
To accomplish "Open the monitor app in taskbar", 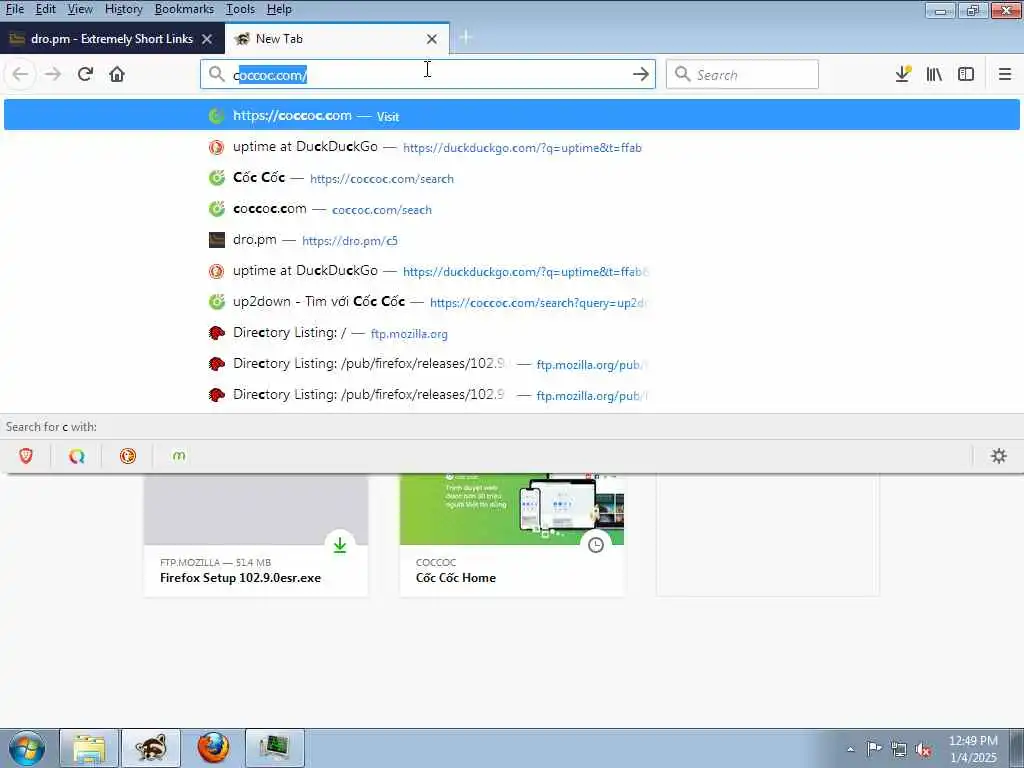I will tap(275, 748).
